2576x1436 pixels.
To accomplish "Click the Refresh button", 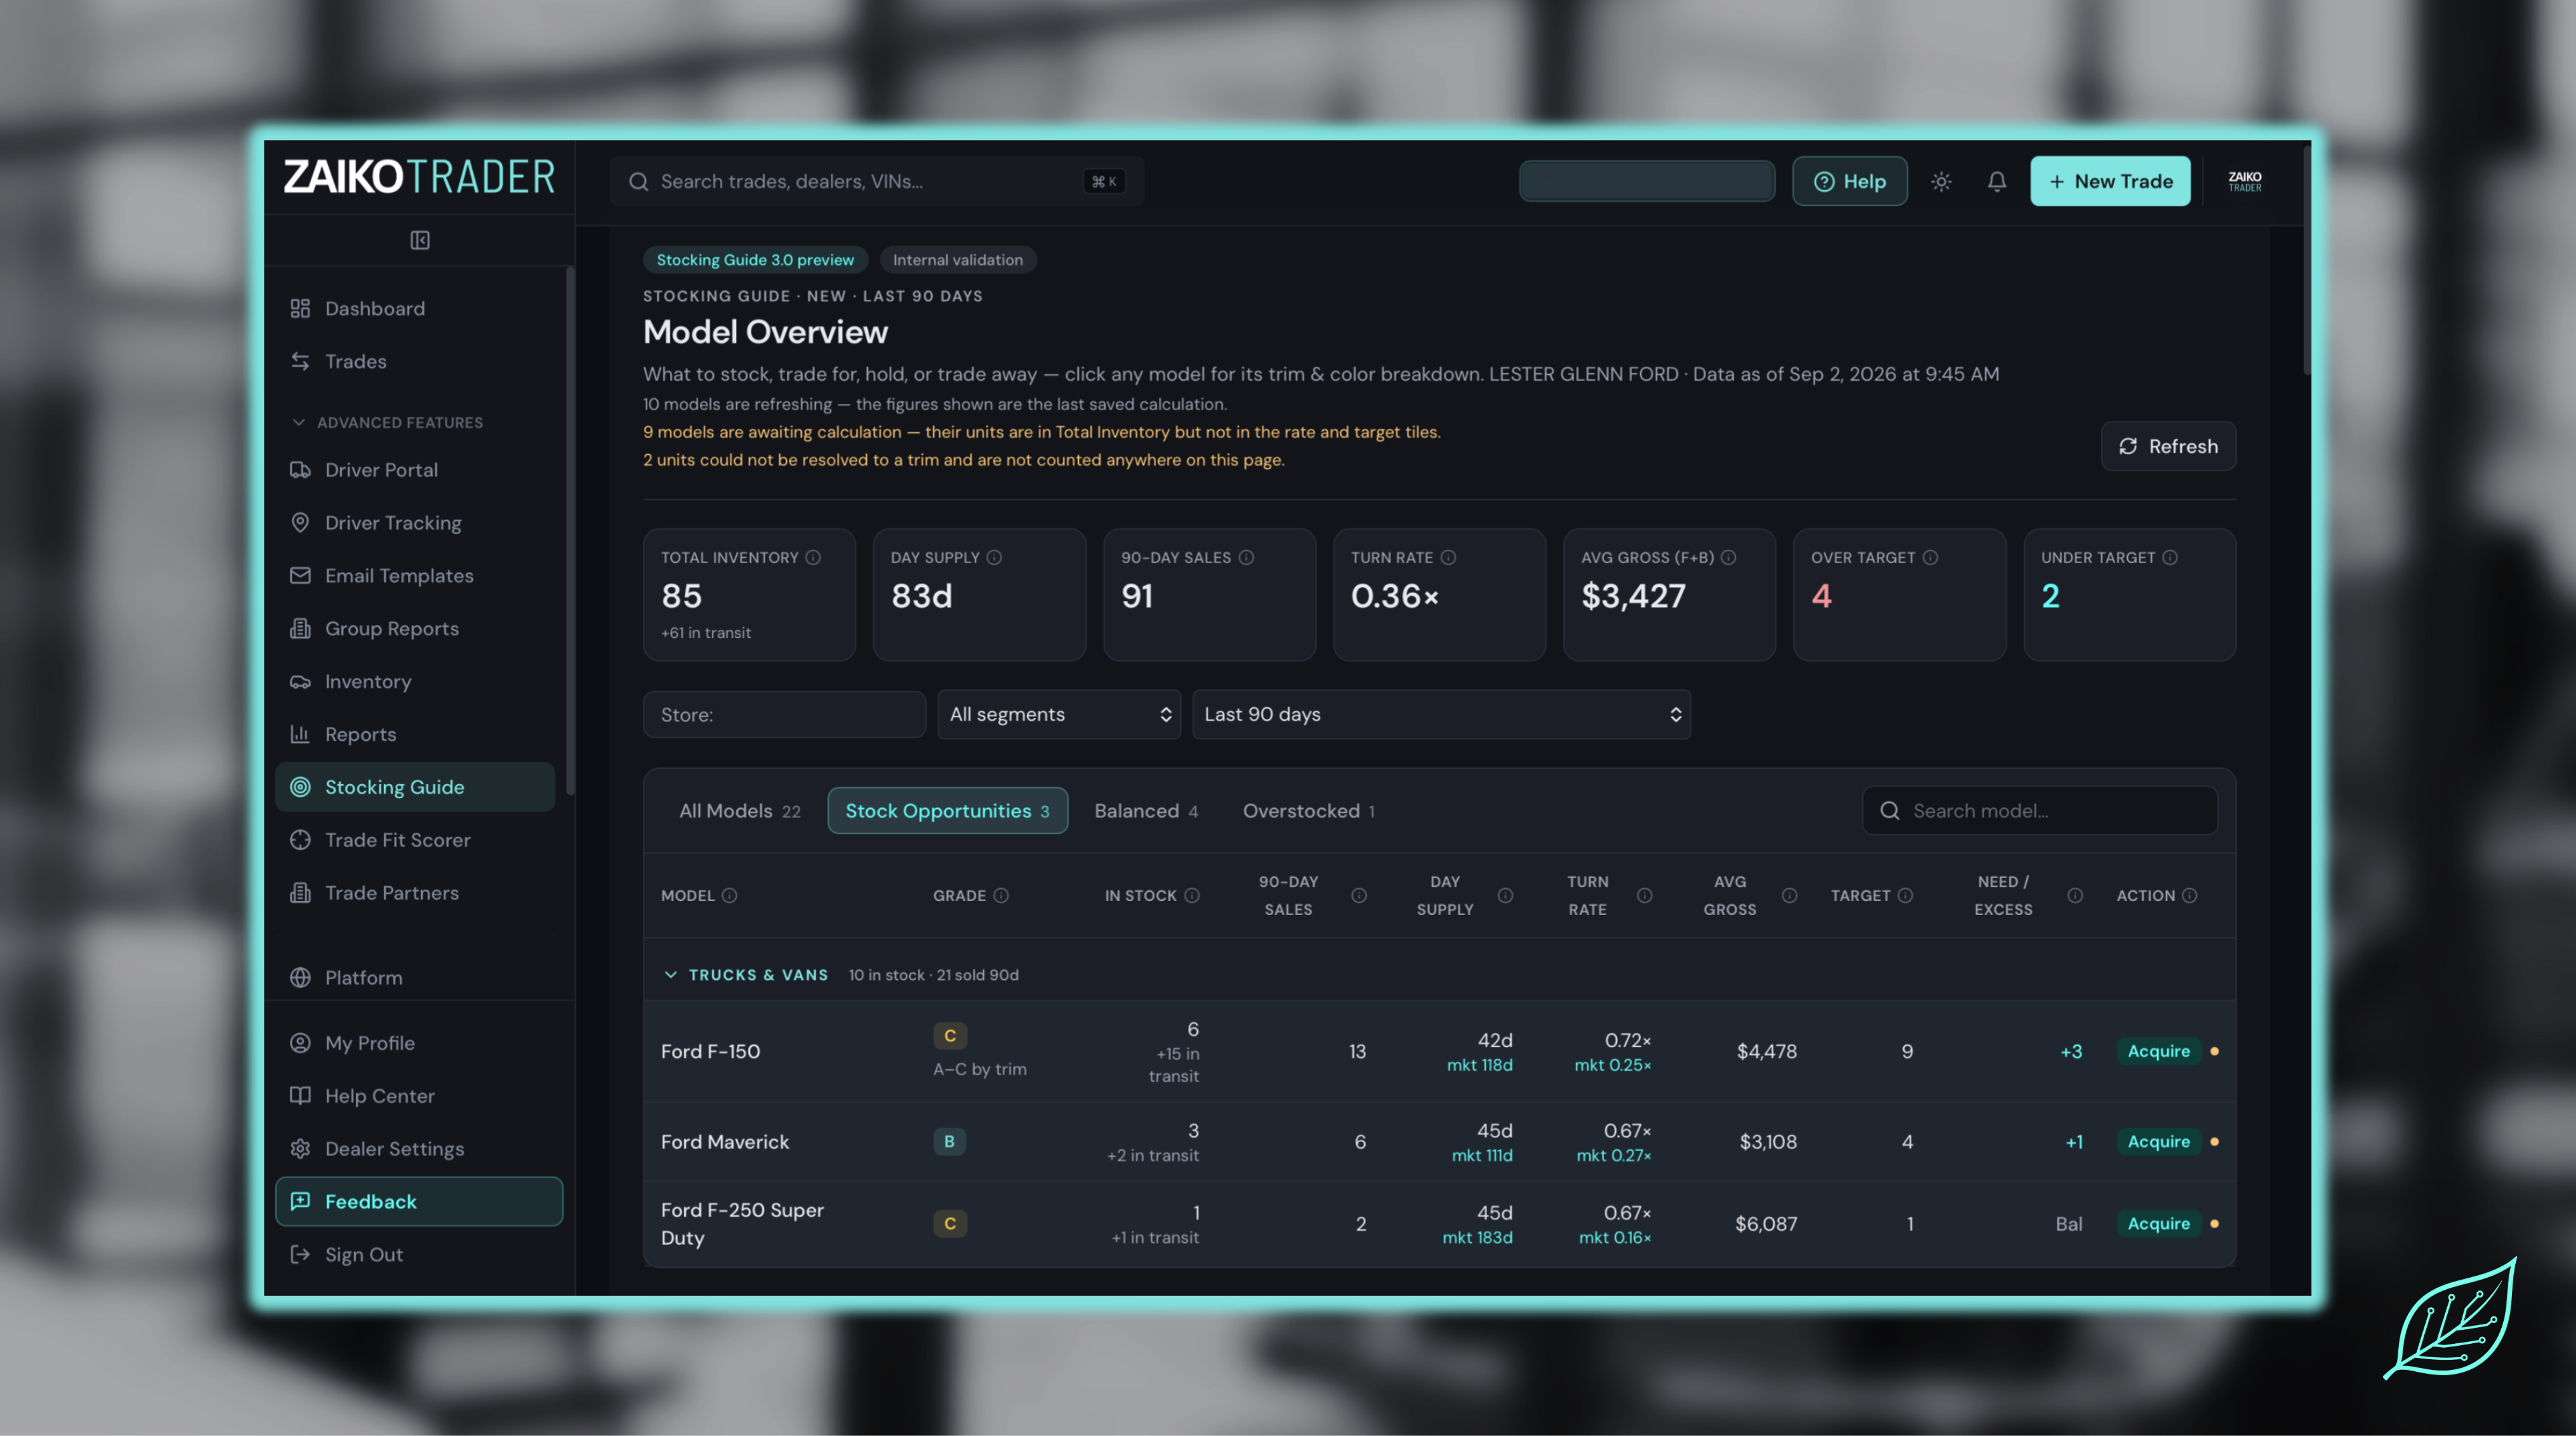I will tap(2168, 446).
